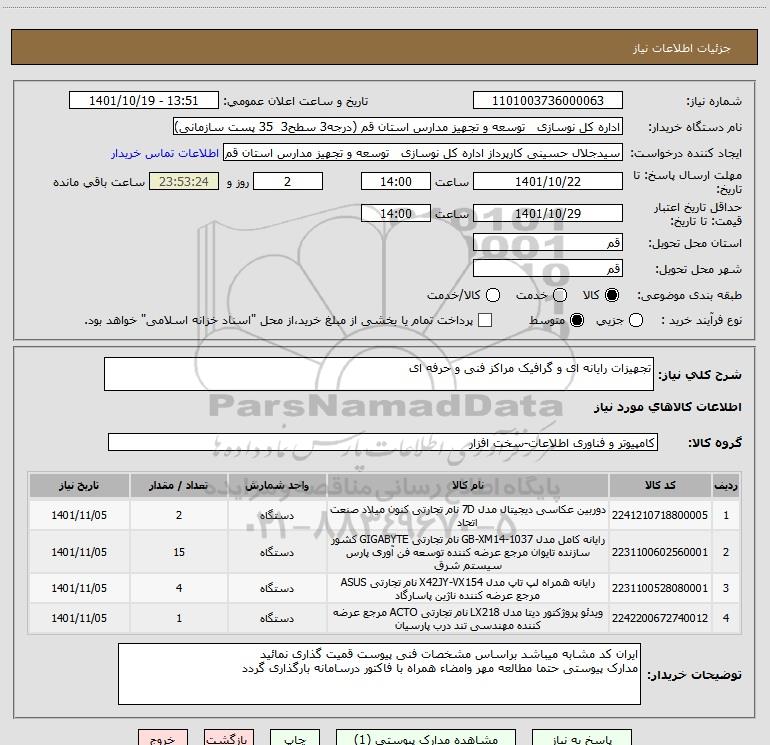Click delivery city field شهر محل تحویل
The image size is (770, 745).
coord(548,269)
